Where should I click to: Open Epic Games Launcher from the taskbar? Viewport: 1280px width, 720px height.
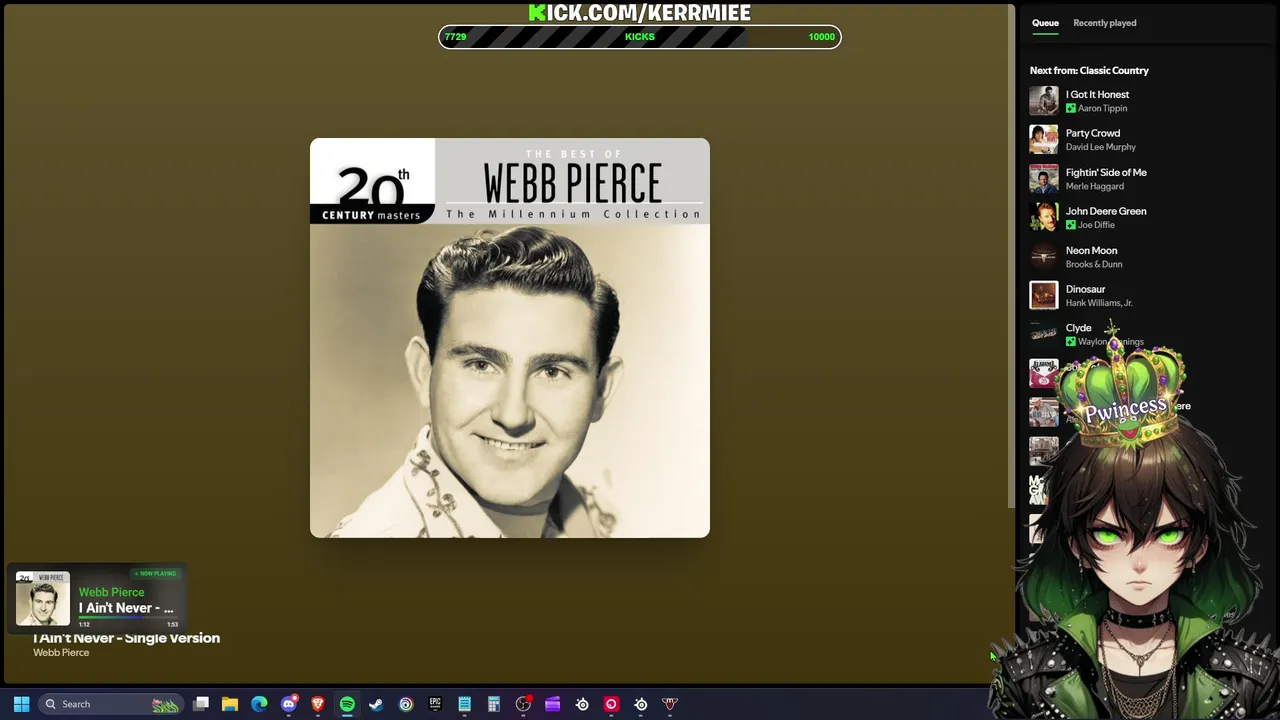point(435,704)
